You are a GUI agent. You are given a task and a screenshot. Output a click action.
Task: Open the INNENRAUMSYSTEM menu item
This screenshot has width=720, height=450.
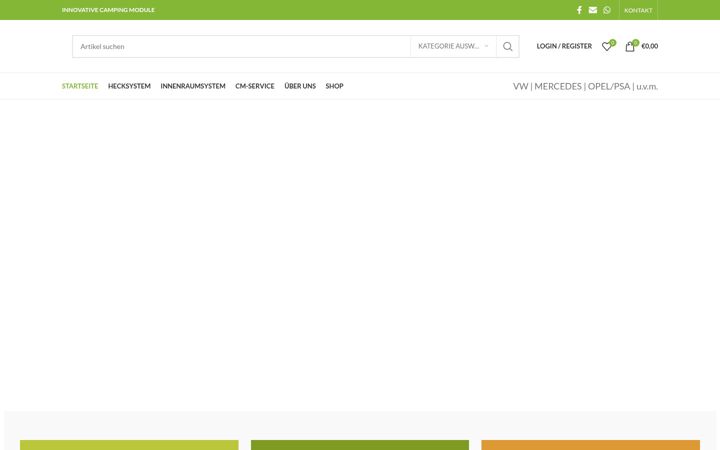(193, 86)
